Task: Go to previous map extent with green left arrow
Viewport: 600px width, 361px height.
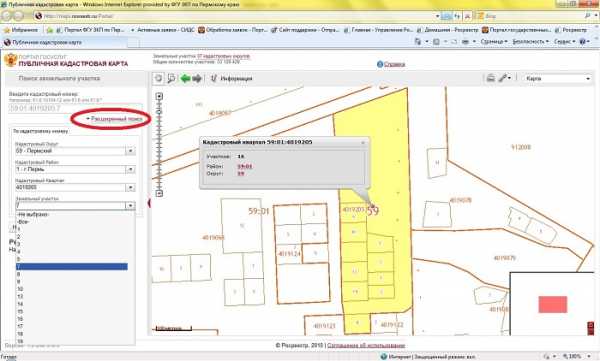Action: [186, 78]
